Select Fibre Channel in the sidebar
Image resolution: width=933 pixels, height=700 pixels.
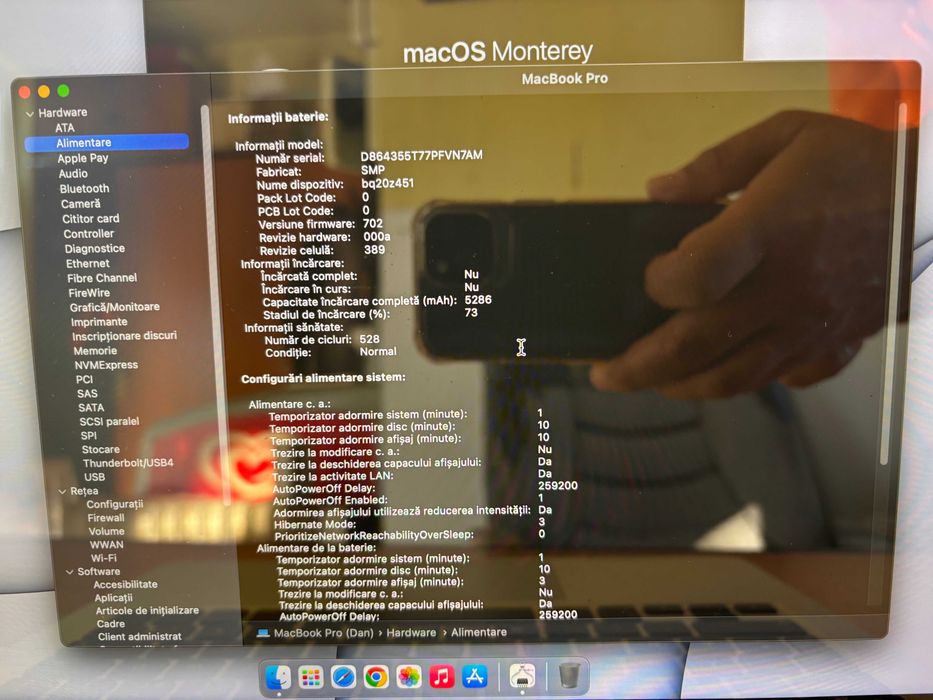tap(102, 278)
